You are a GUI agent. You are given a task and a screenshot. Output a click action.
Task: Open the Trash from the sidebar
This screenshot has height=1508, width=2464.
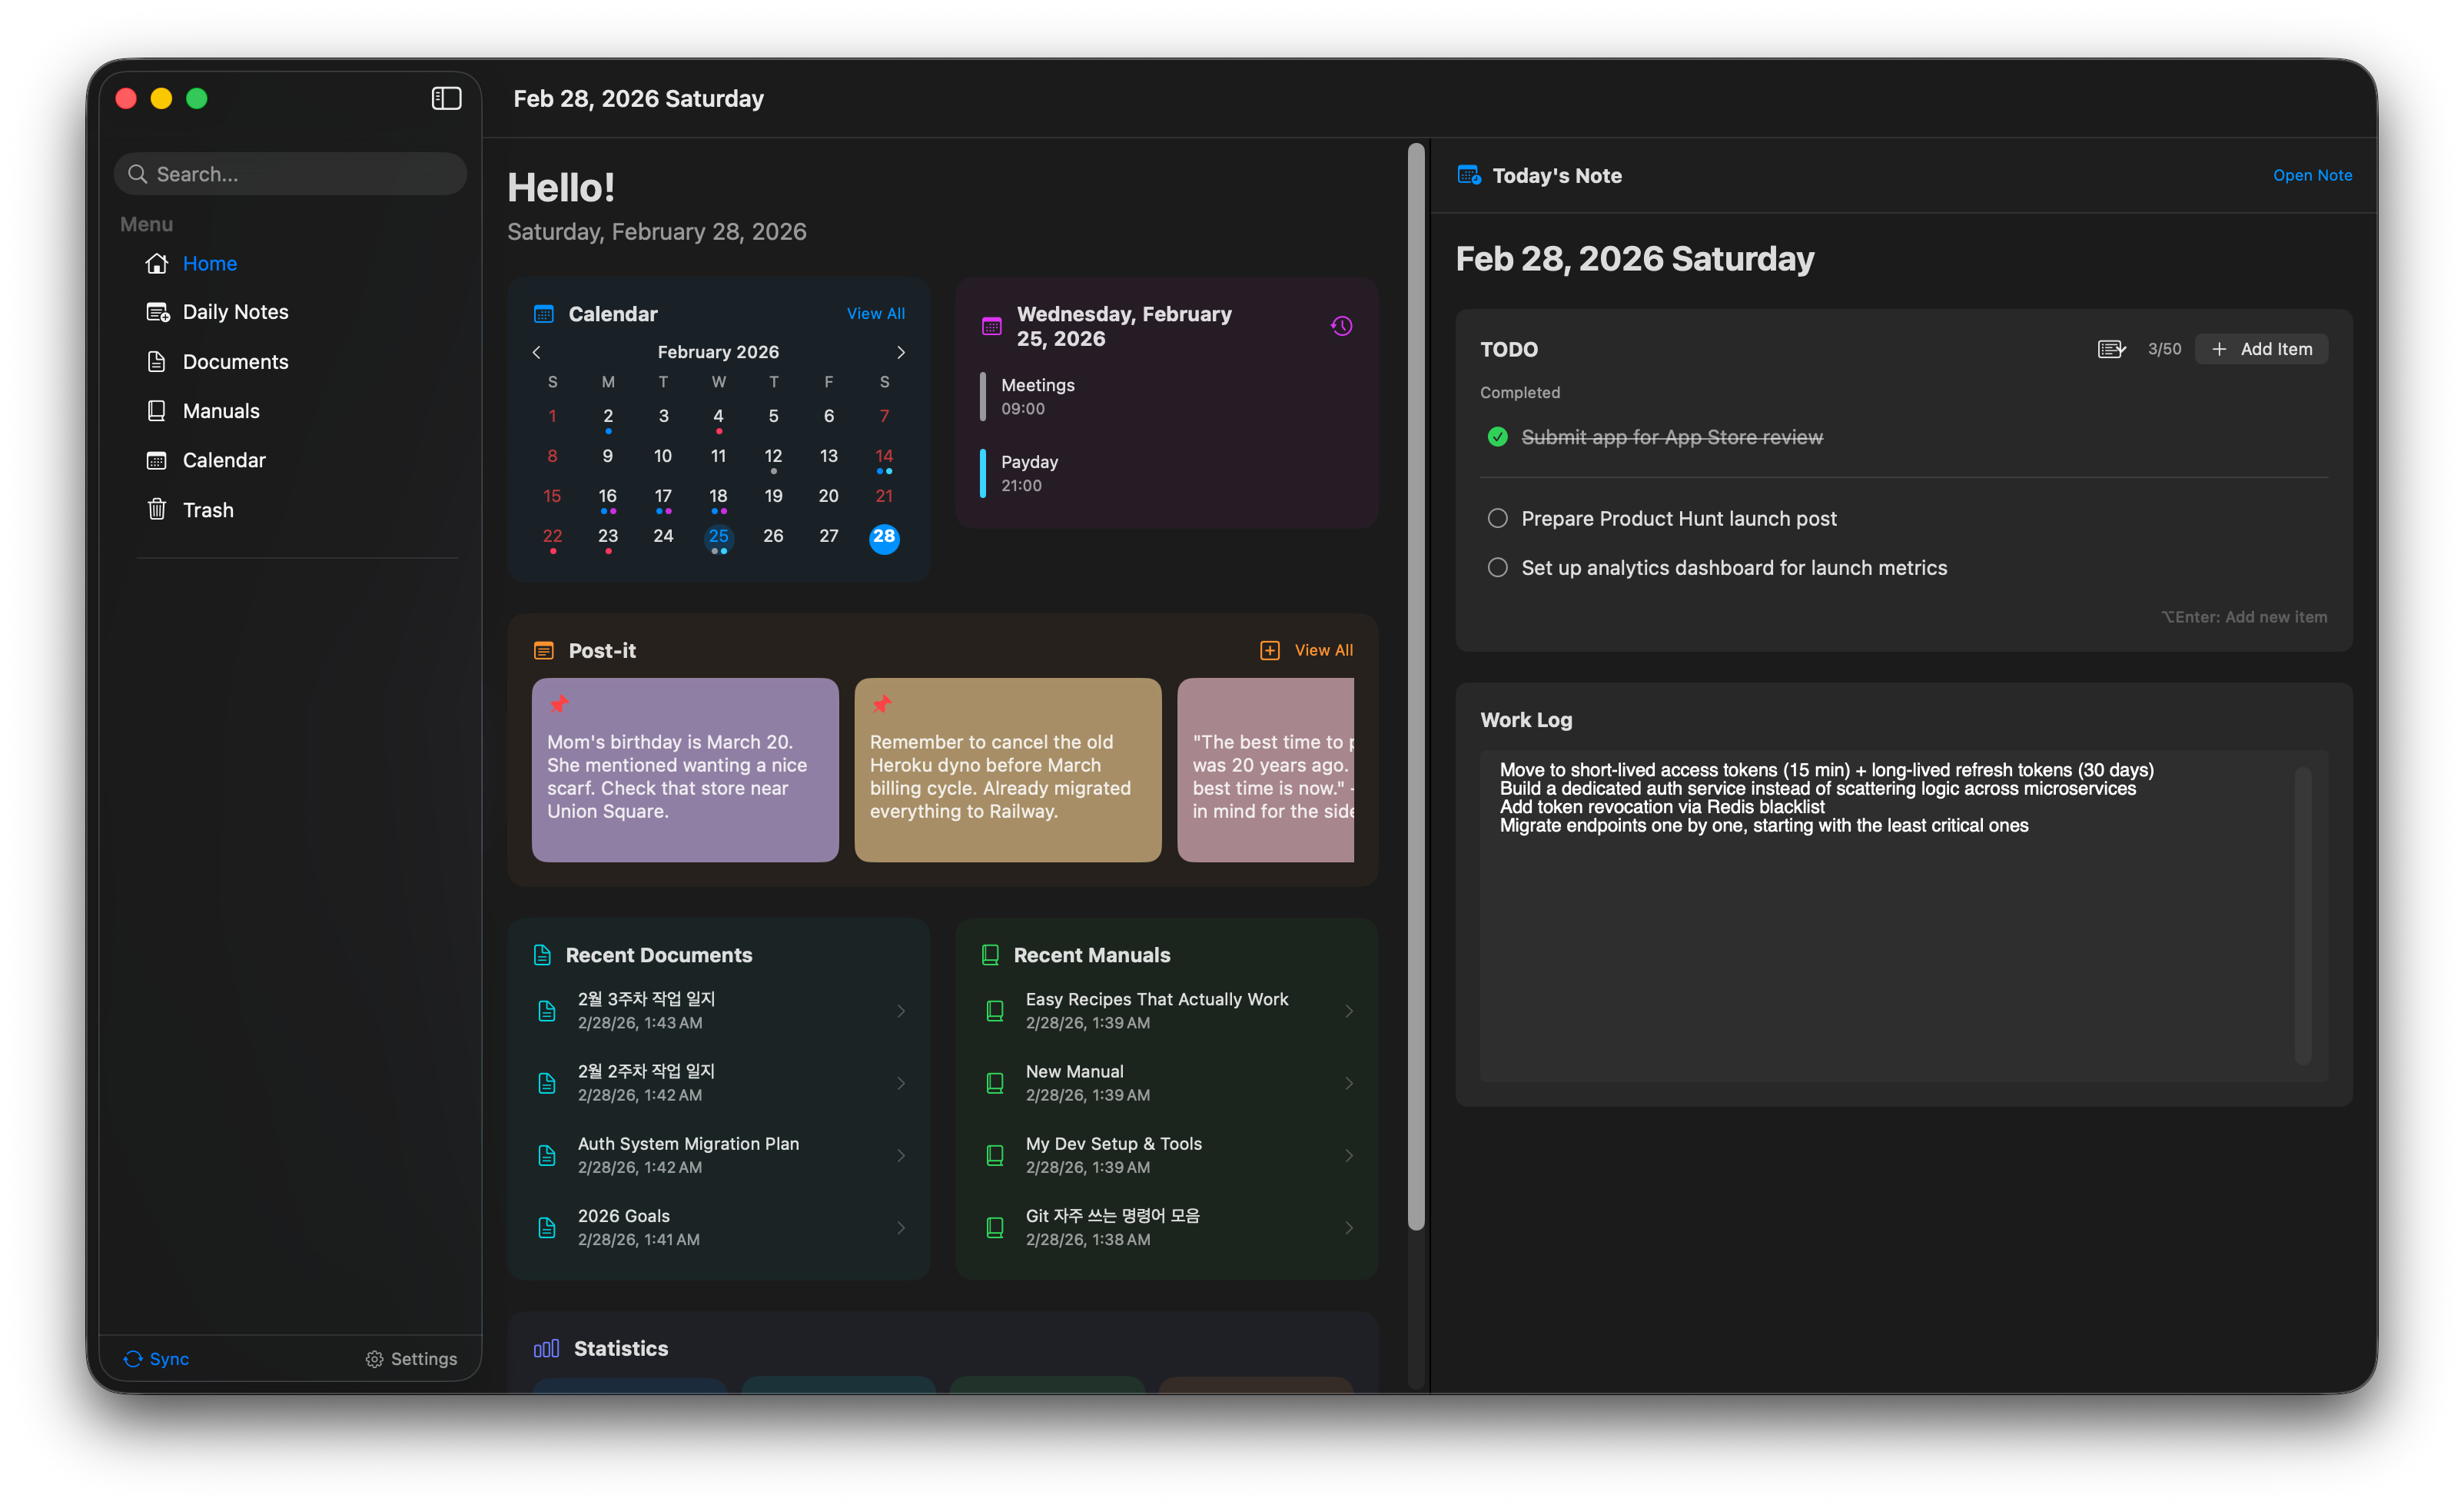click(157, 509)
